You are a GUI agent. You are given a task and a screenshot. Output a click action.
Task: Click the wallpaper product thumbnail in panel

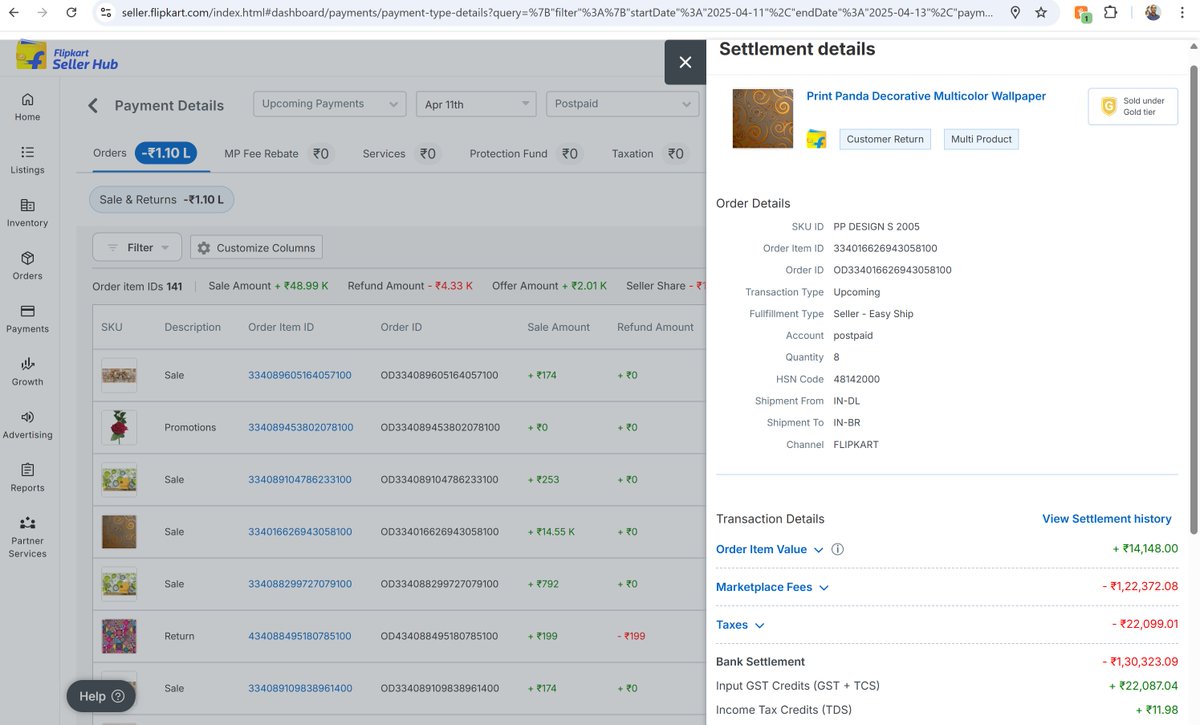tap(763, 119)
